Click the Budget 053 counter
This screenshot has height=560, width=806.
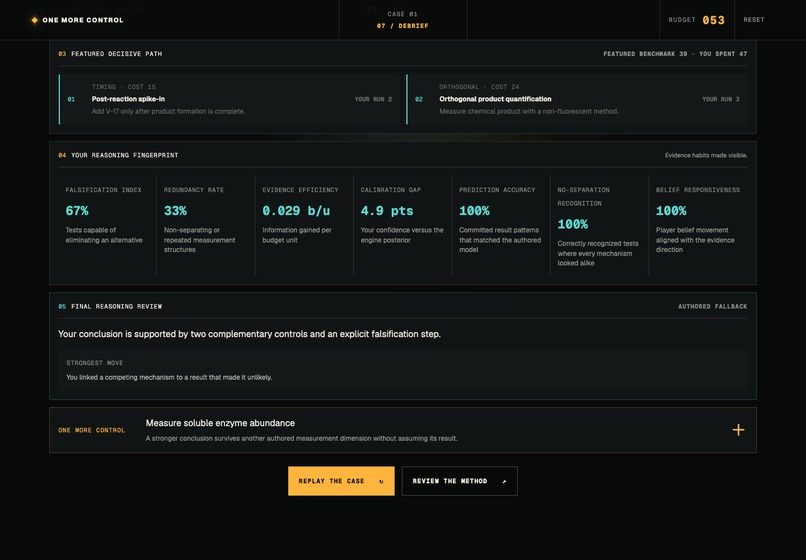click(697, 20)
